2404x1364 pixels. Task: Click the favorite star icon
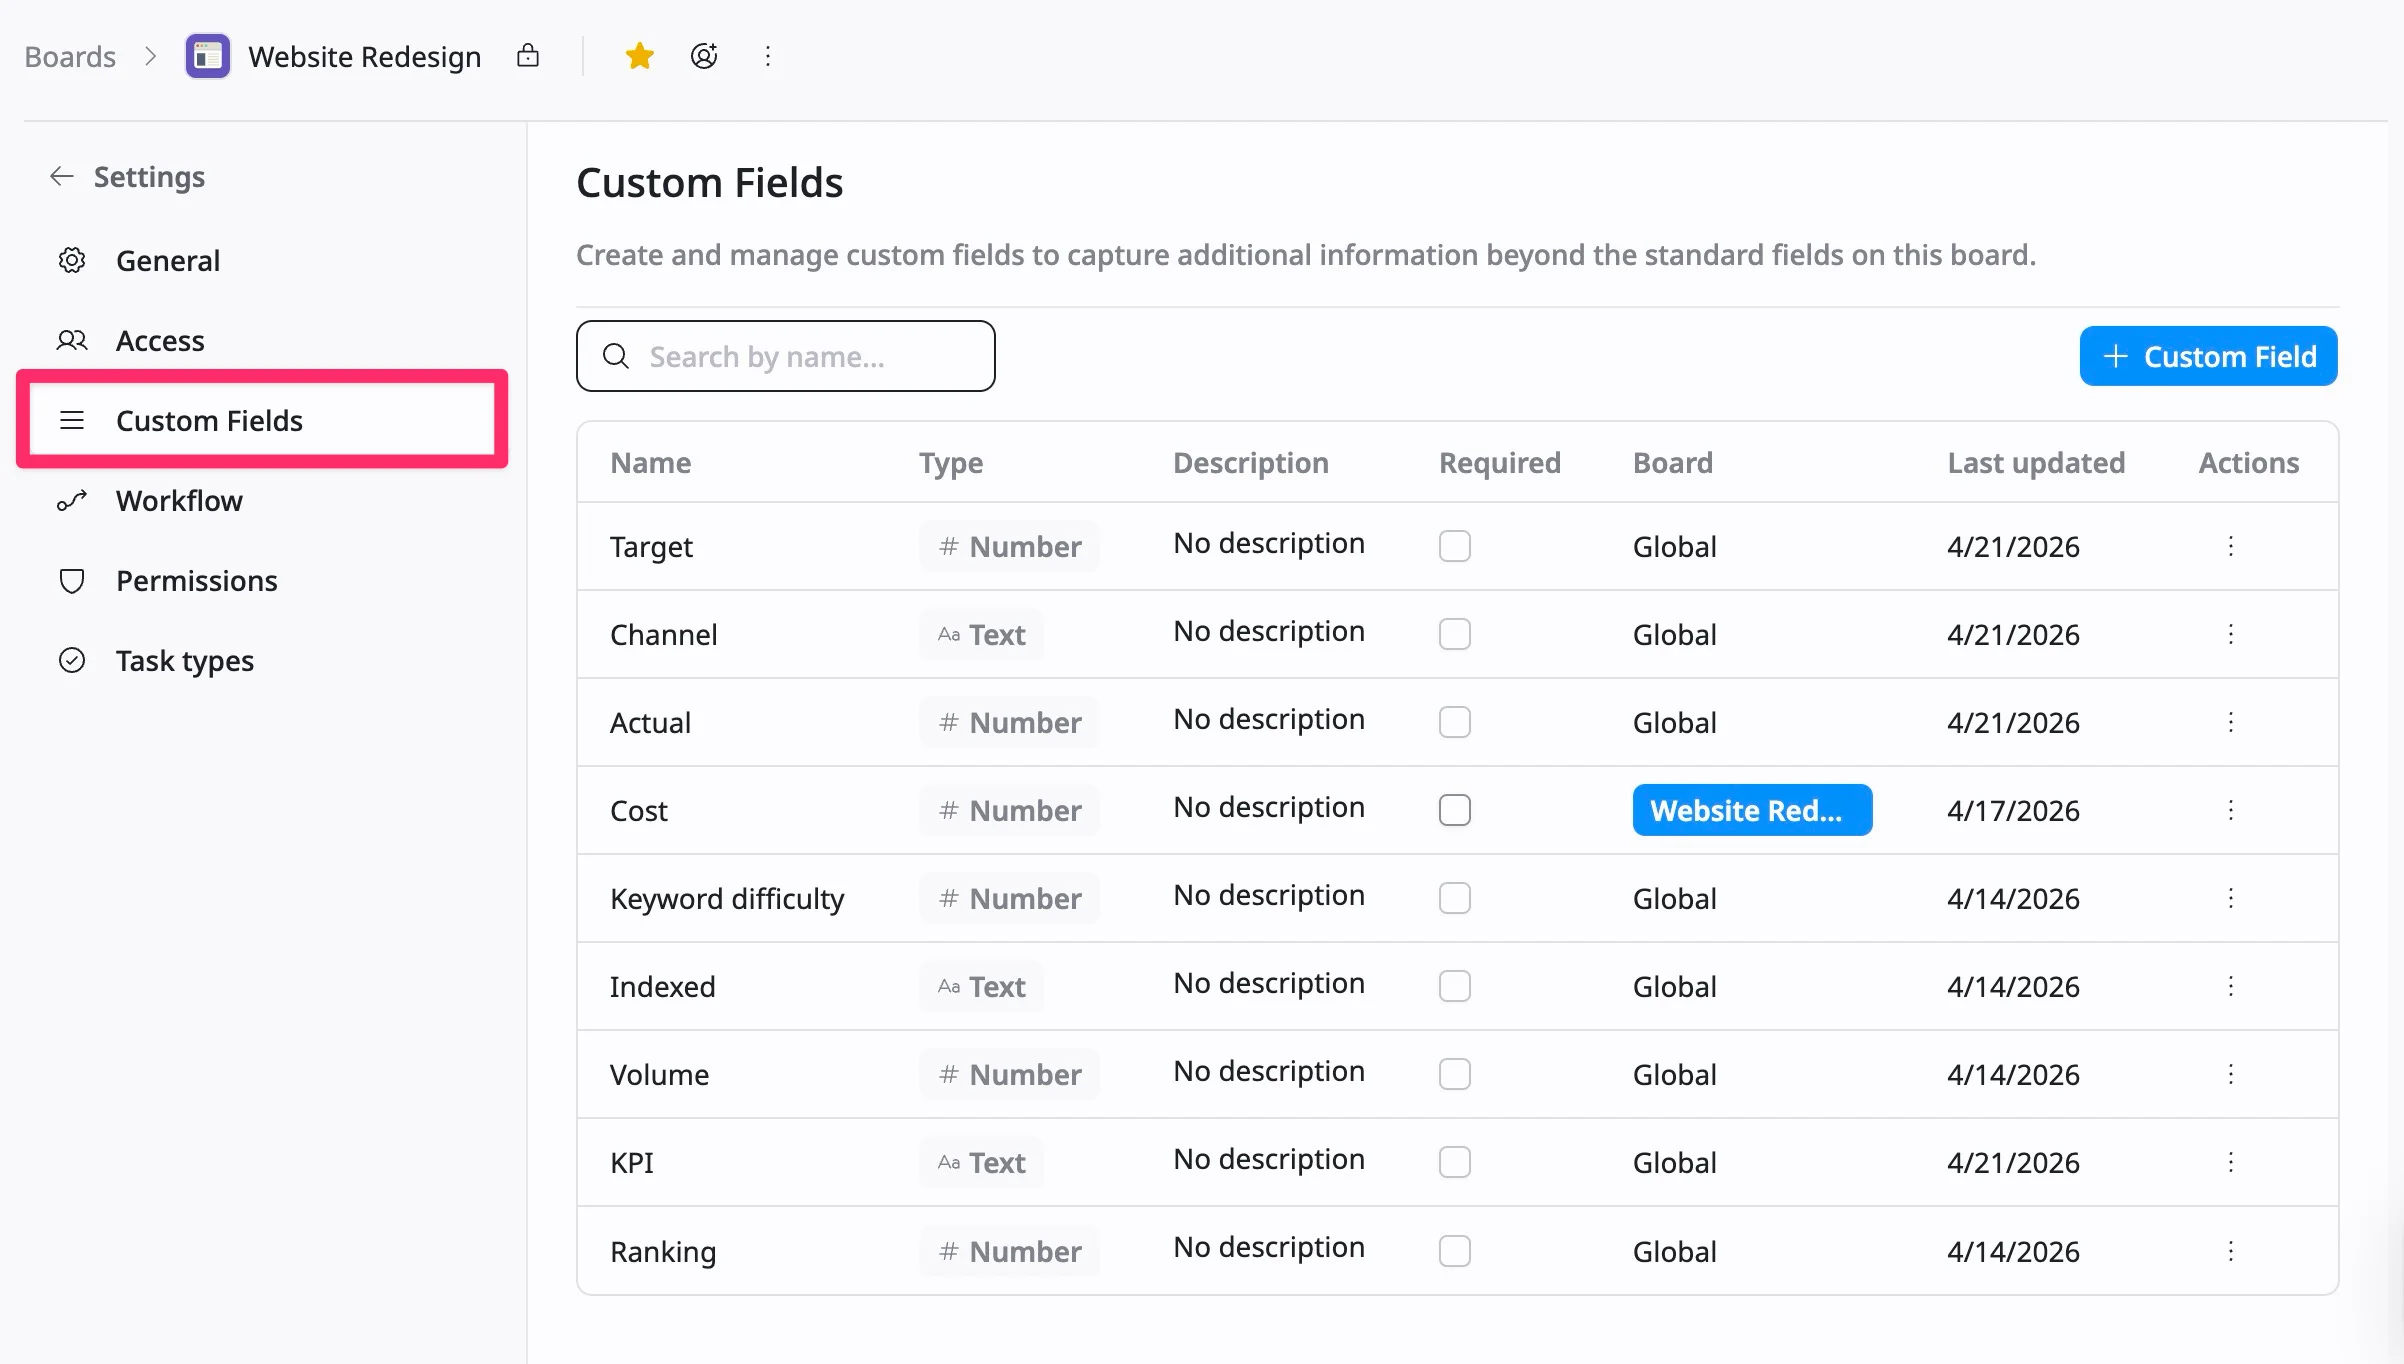pyautogui.click(x=639, y=56)
